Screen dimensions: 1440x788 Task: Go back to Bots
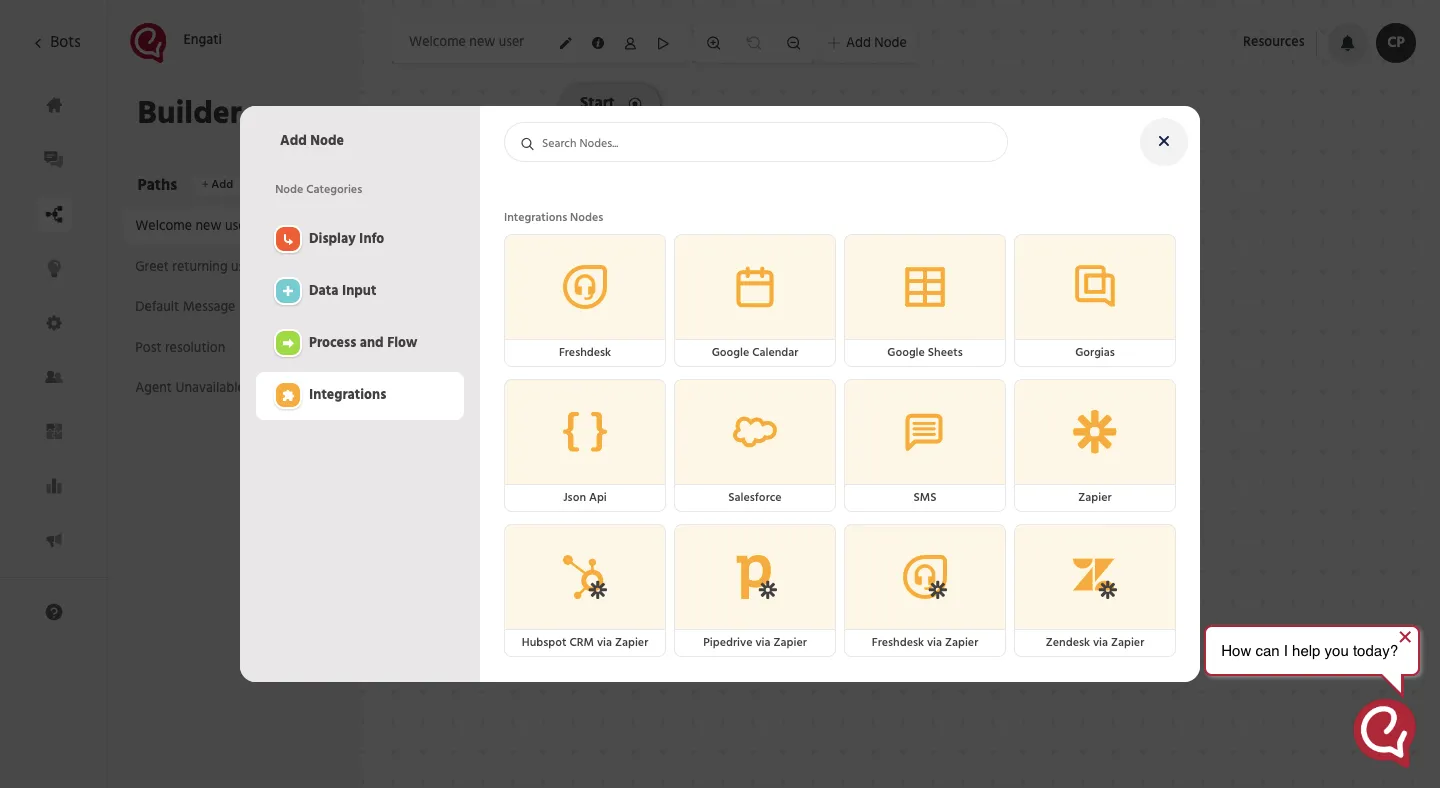57,42
